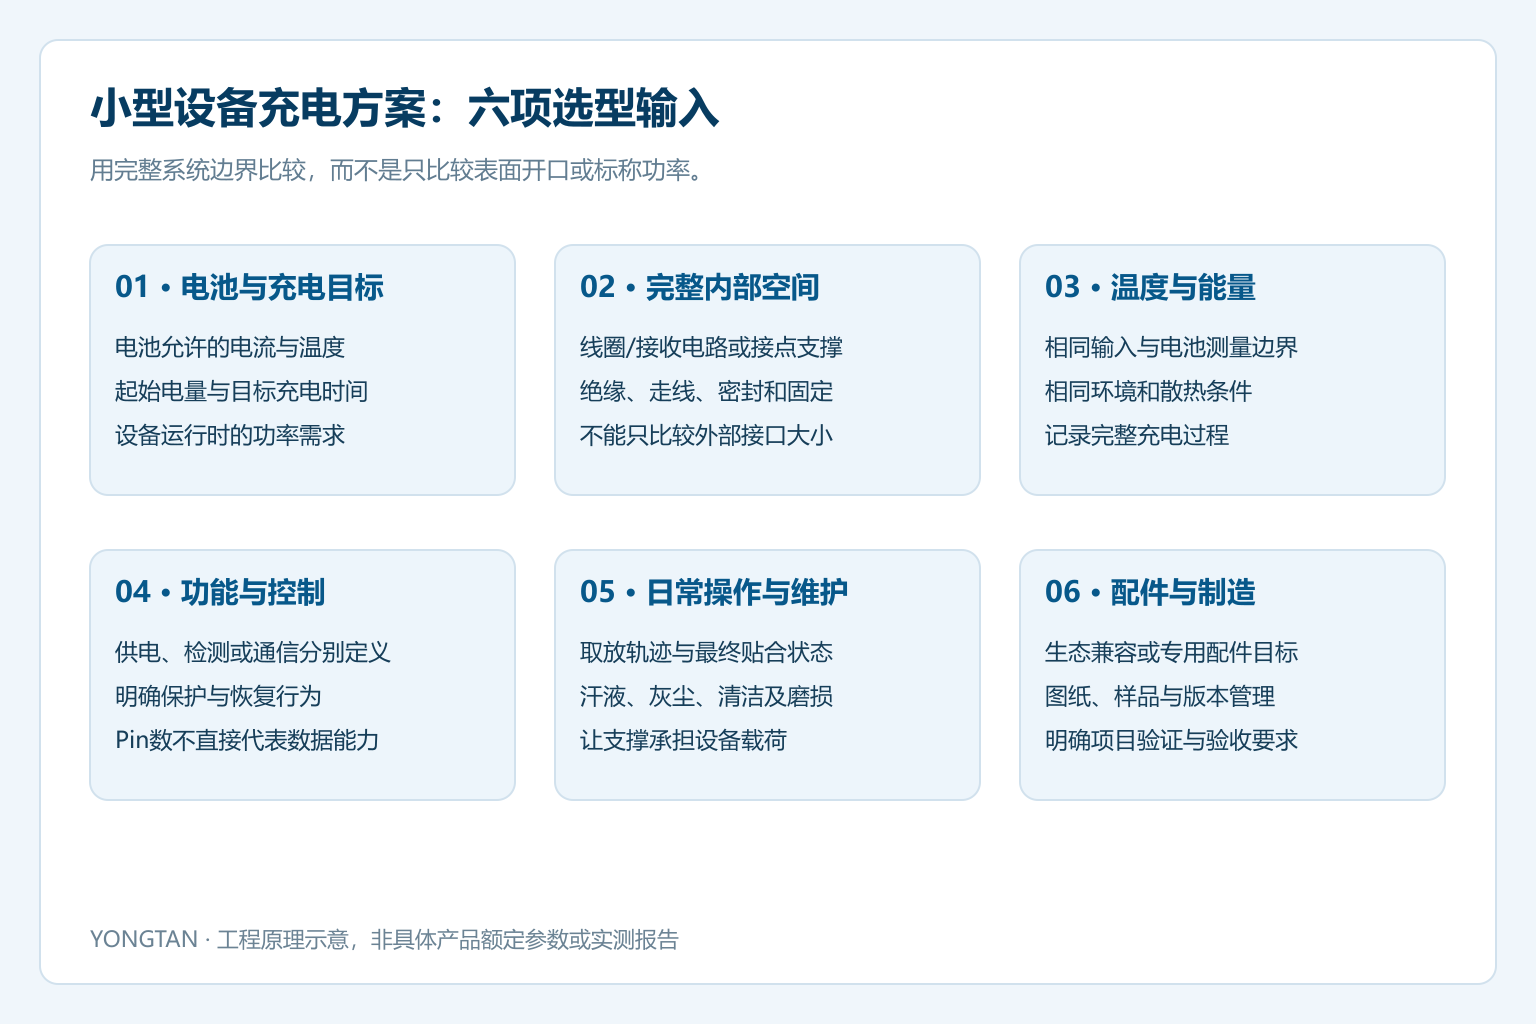Image resolution: width=1536 pixels, height=1024 pixels.
Task: Click heading 03 · 温度与能量
Action: 1150,288
